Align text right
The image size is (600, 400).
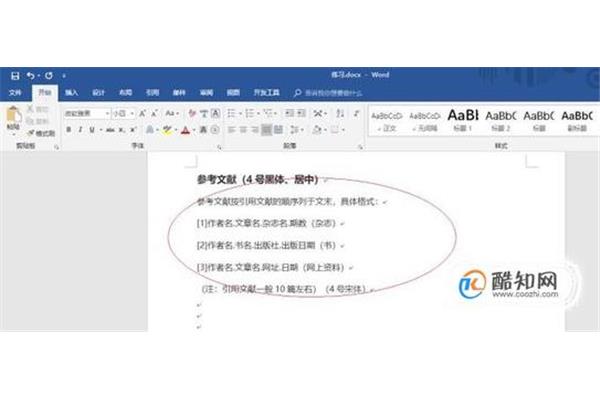click(x=254, y=130)
